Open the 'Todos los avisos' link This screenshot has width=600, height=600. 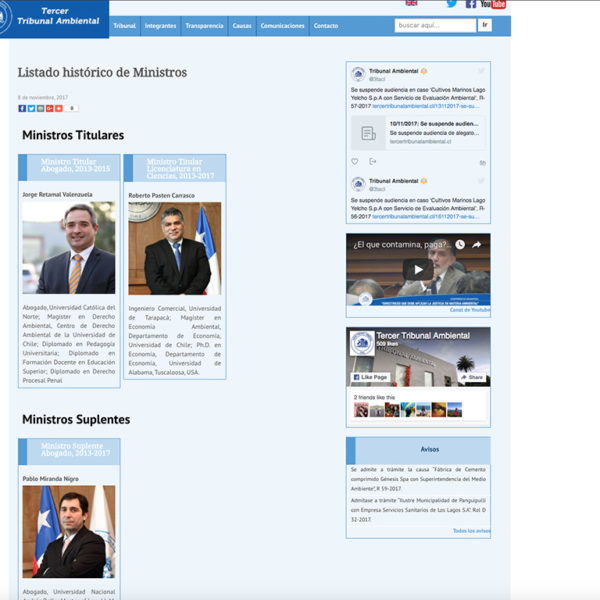click(471, 531)
